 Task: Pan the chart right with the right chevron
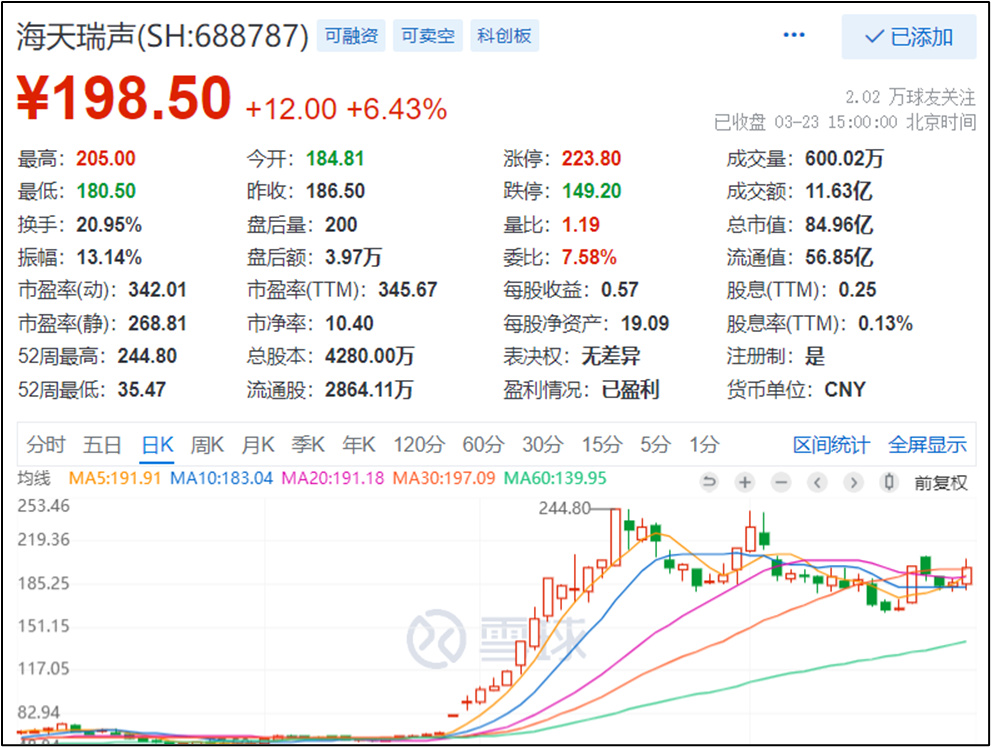pyautogui.click(x=853, y=482)
